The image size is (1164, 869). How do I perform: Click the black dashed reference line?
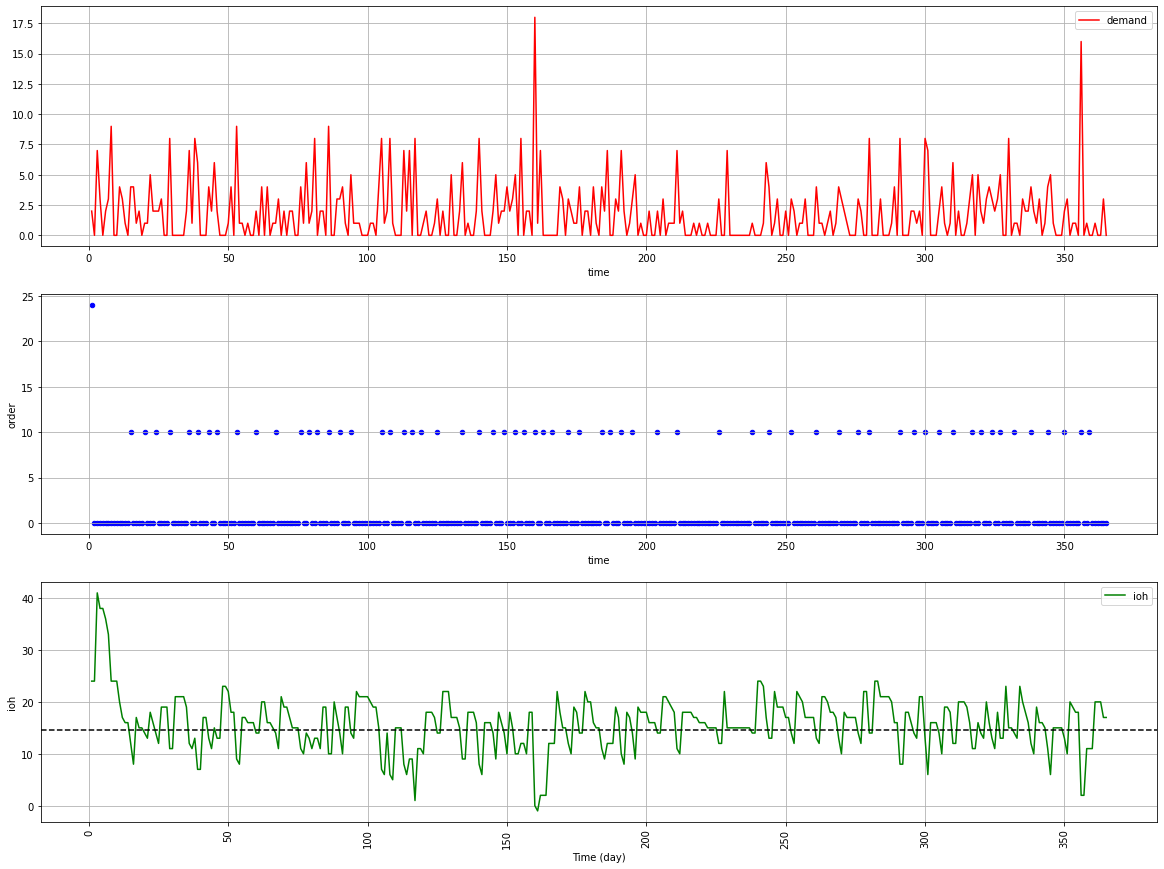(700, 730)
